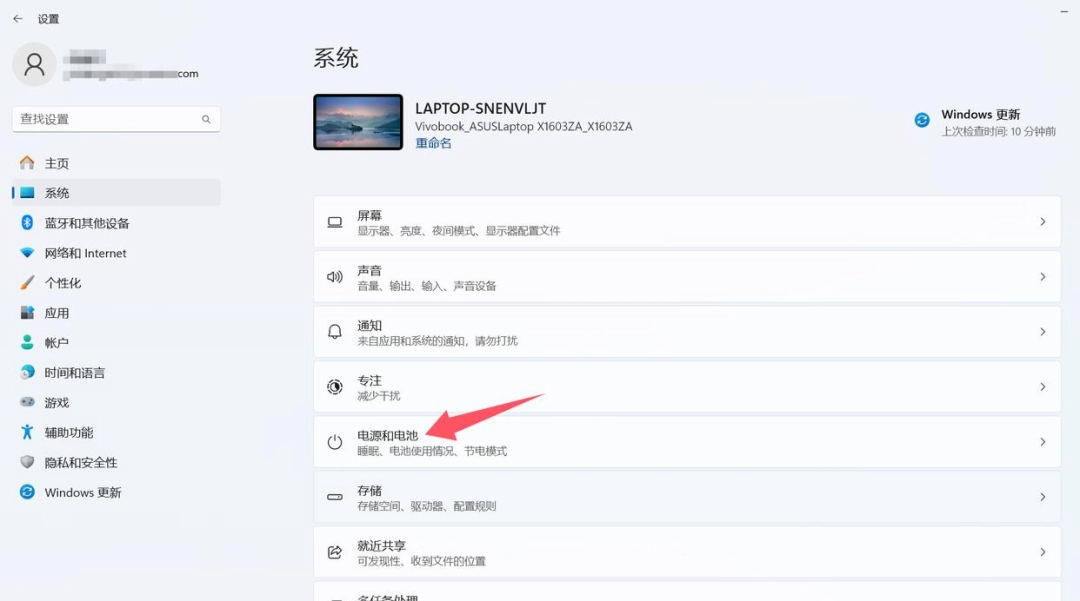Viewport: 1080px width, 601px height.
Task: Open 存储 settings via its chevron
Action: [x=1043, y=497]
